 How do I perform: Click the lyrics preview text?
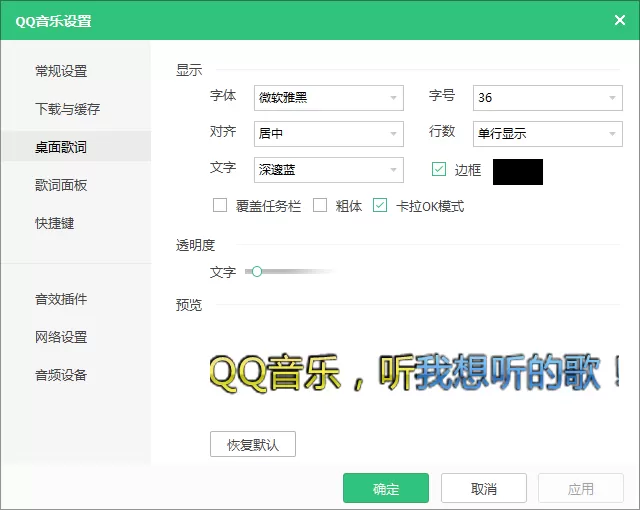click(414, 373)
